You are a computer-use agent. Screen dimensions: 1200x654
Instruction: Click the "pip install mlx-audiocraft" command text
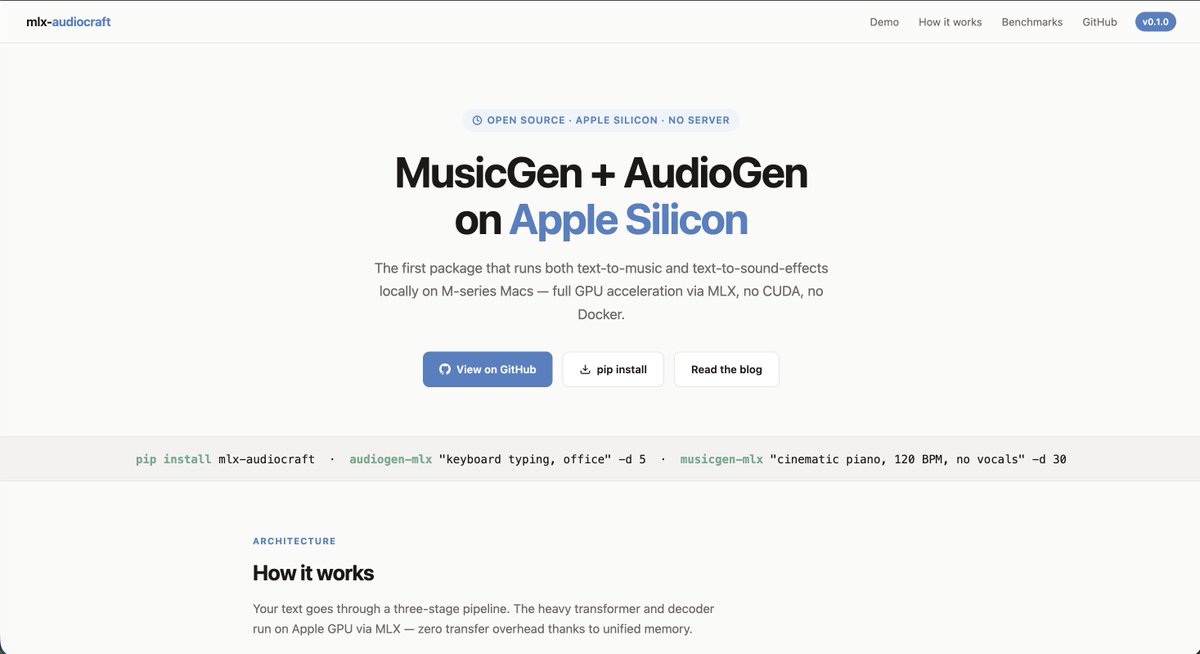click(x=225, y=459)
